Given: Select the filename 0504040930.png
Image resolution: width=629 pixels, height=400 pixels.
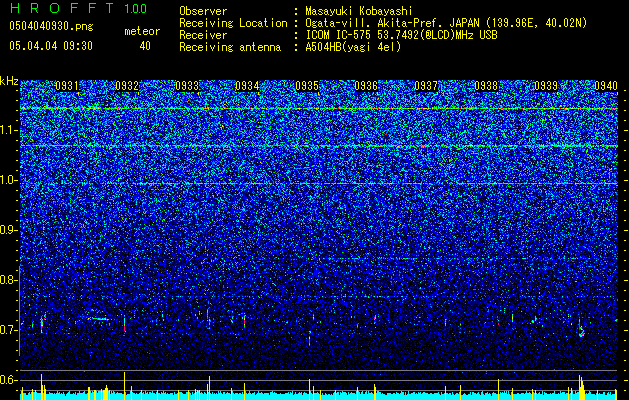Looking at the screenshot, I should [x=51, y=27].
